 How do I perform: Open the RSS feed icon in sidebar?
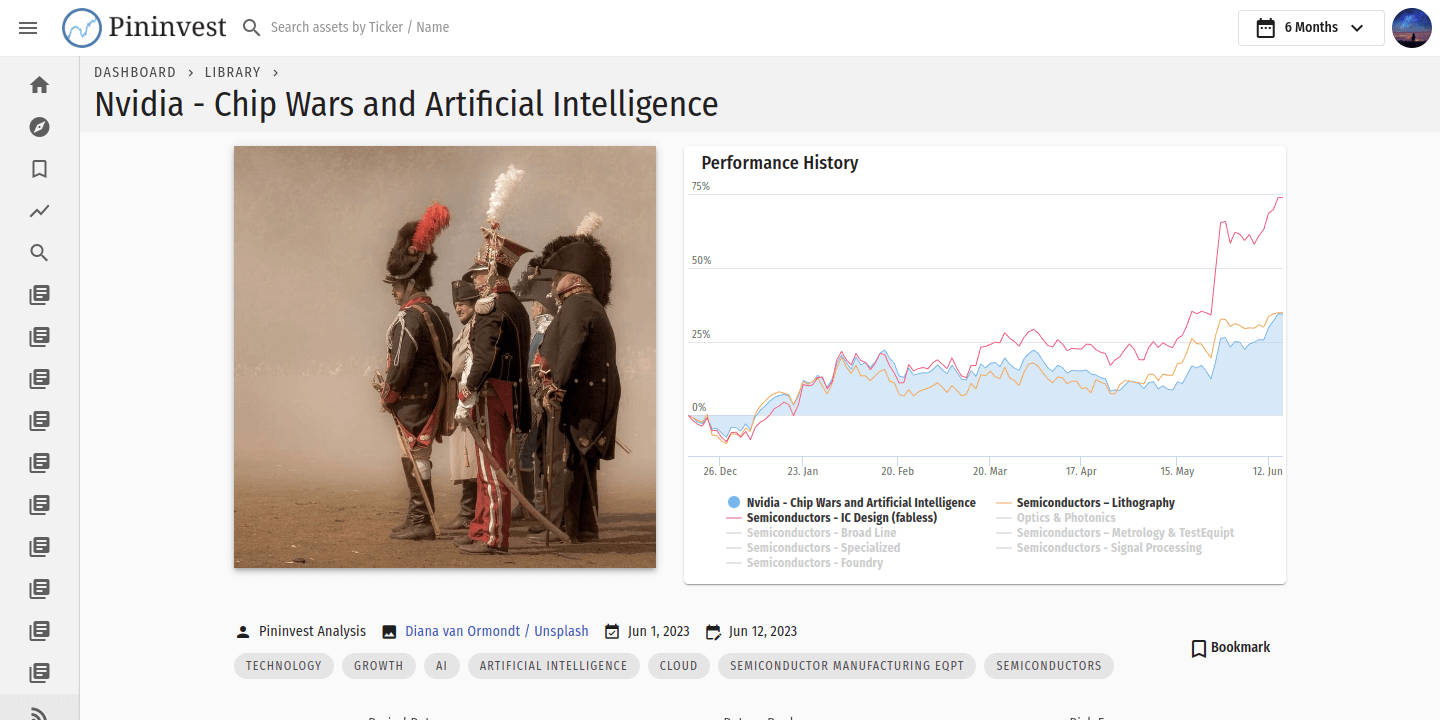click(39, 714)
